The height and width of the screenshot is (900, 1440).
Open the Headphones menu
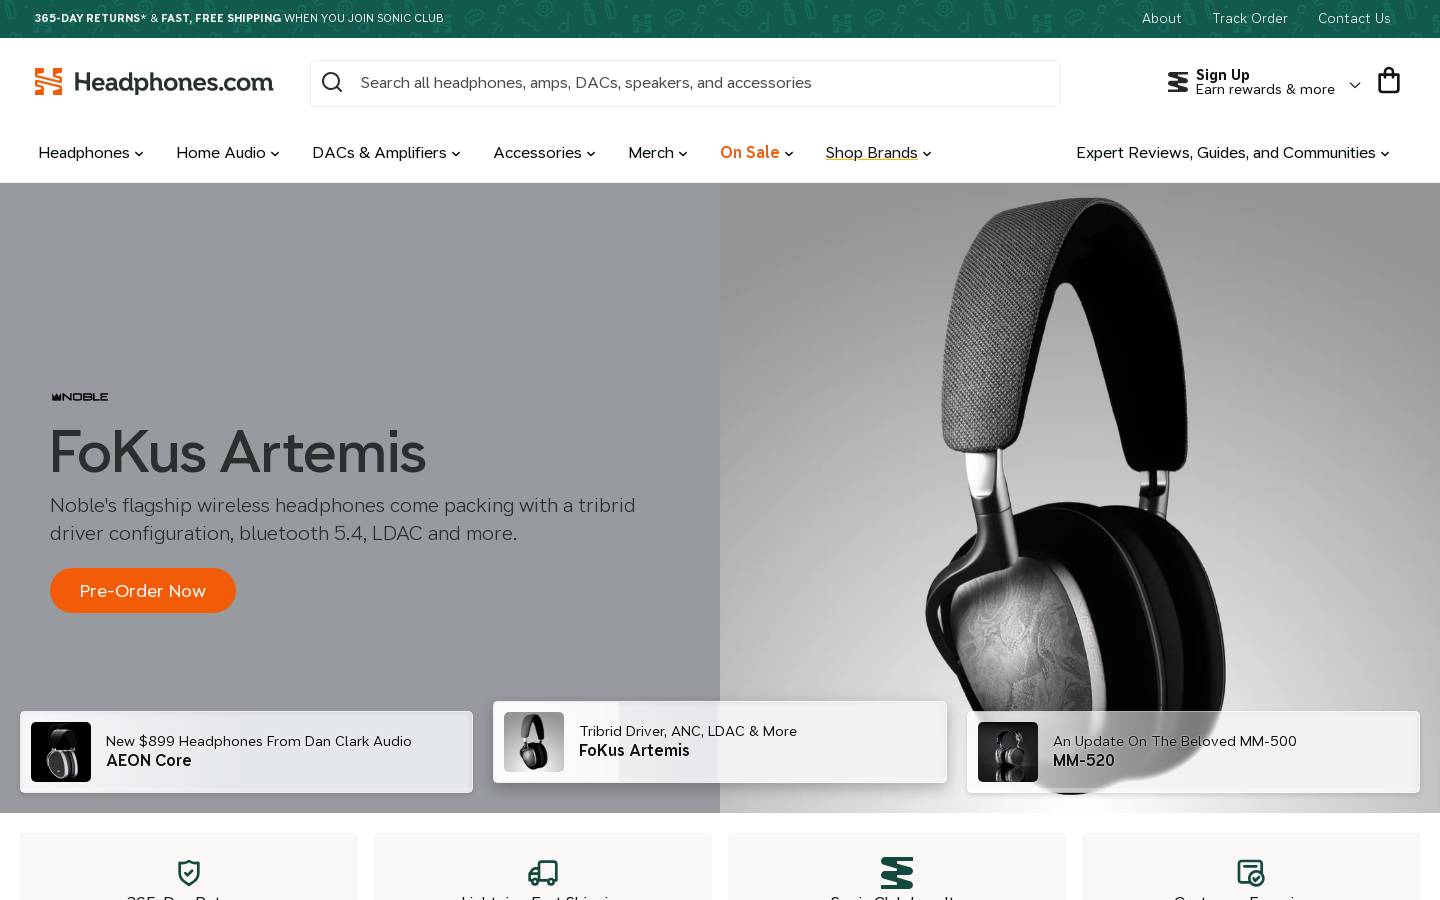91,153
